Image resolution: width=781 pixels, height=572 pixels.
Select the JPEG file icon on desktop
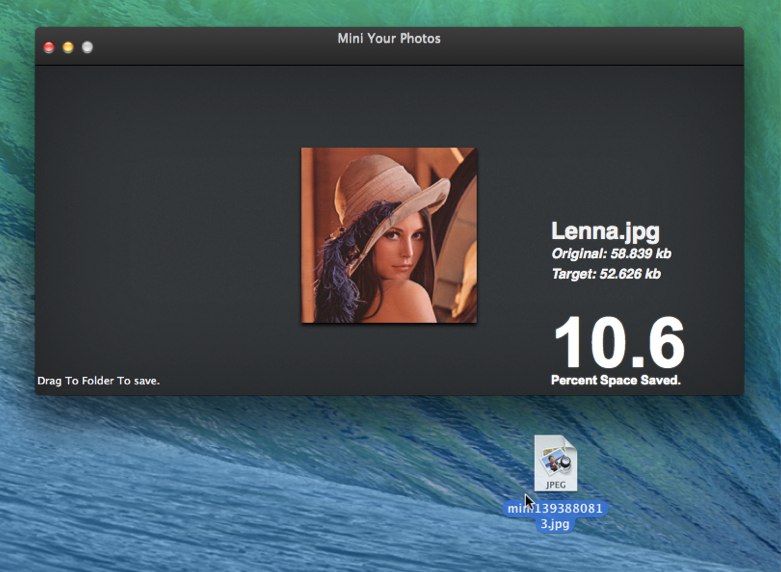(555, 463)
